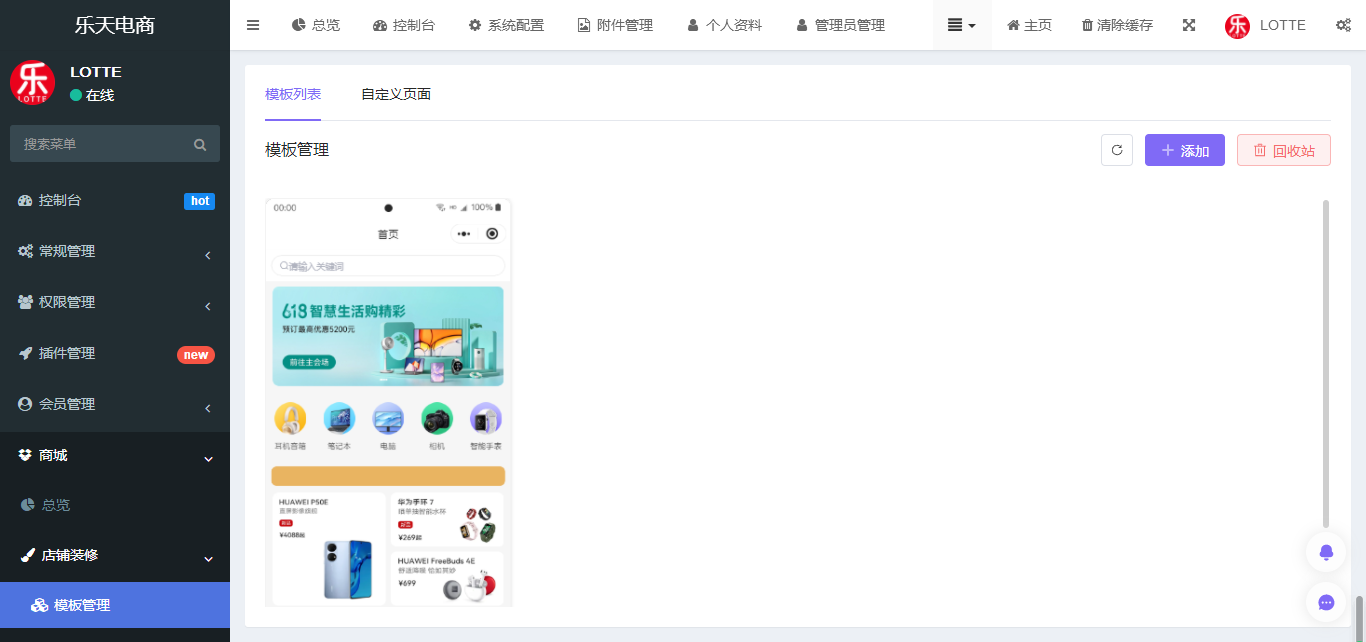Select the 模板列表 tab
Screen dimensions: 1366x642
pyautogui.click(x=293, y=94)
